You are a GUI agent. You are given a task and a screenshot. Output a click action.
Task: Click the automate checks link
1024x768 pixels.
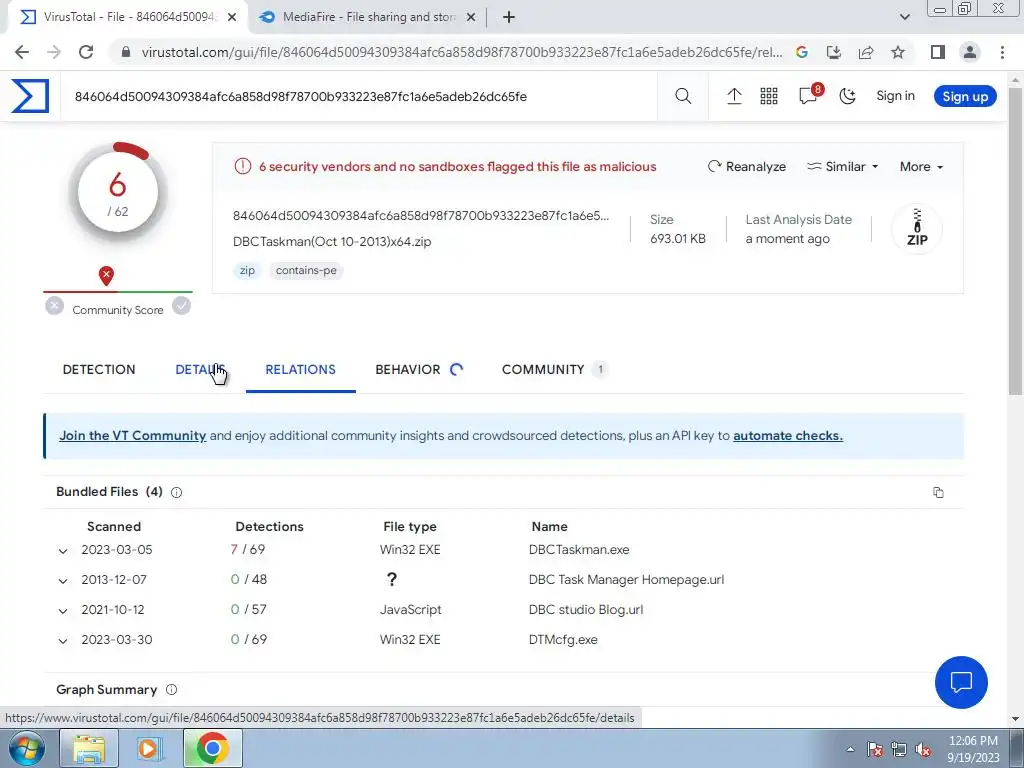tap(788, 436)
